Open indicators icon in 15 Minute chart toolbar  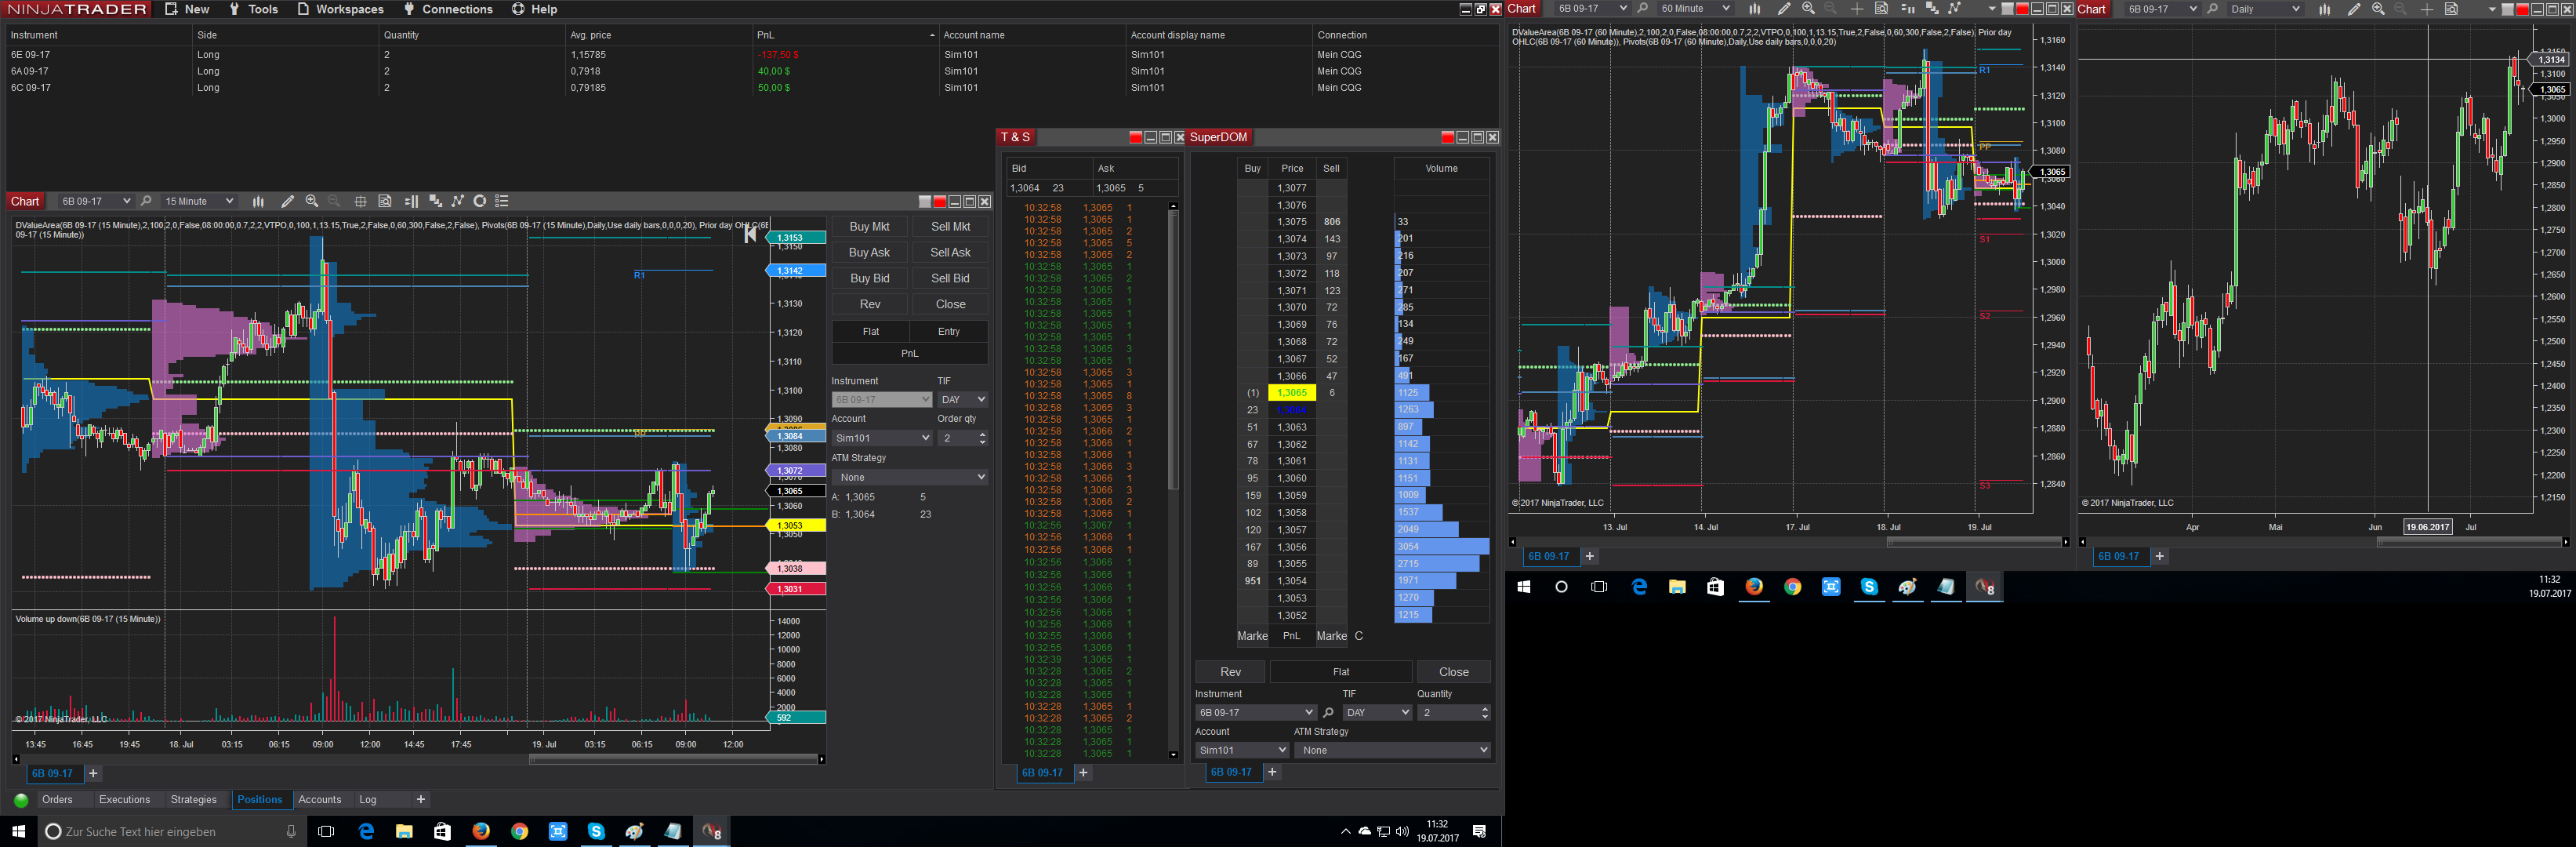(x=435, y=201)
